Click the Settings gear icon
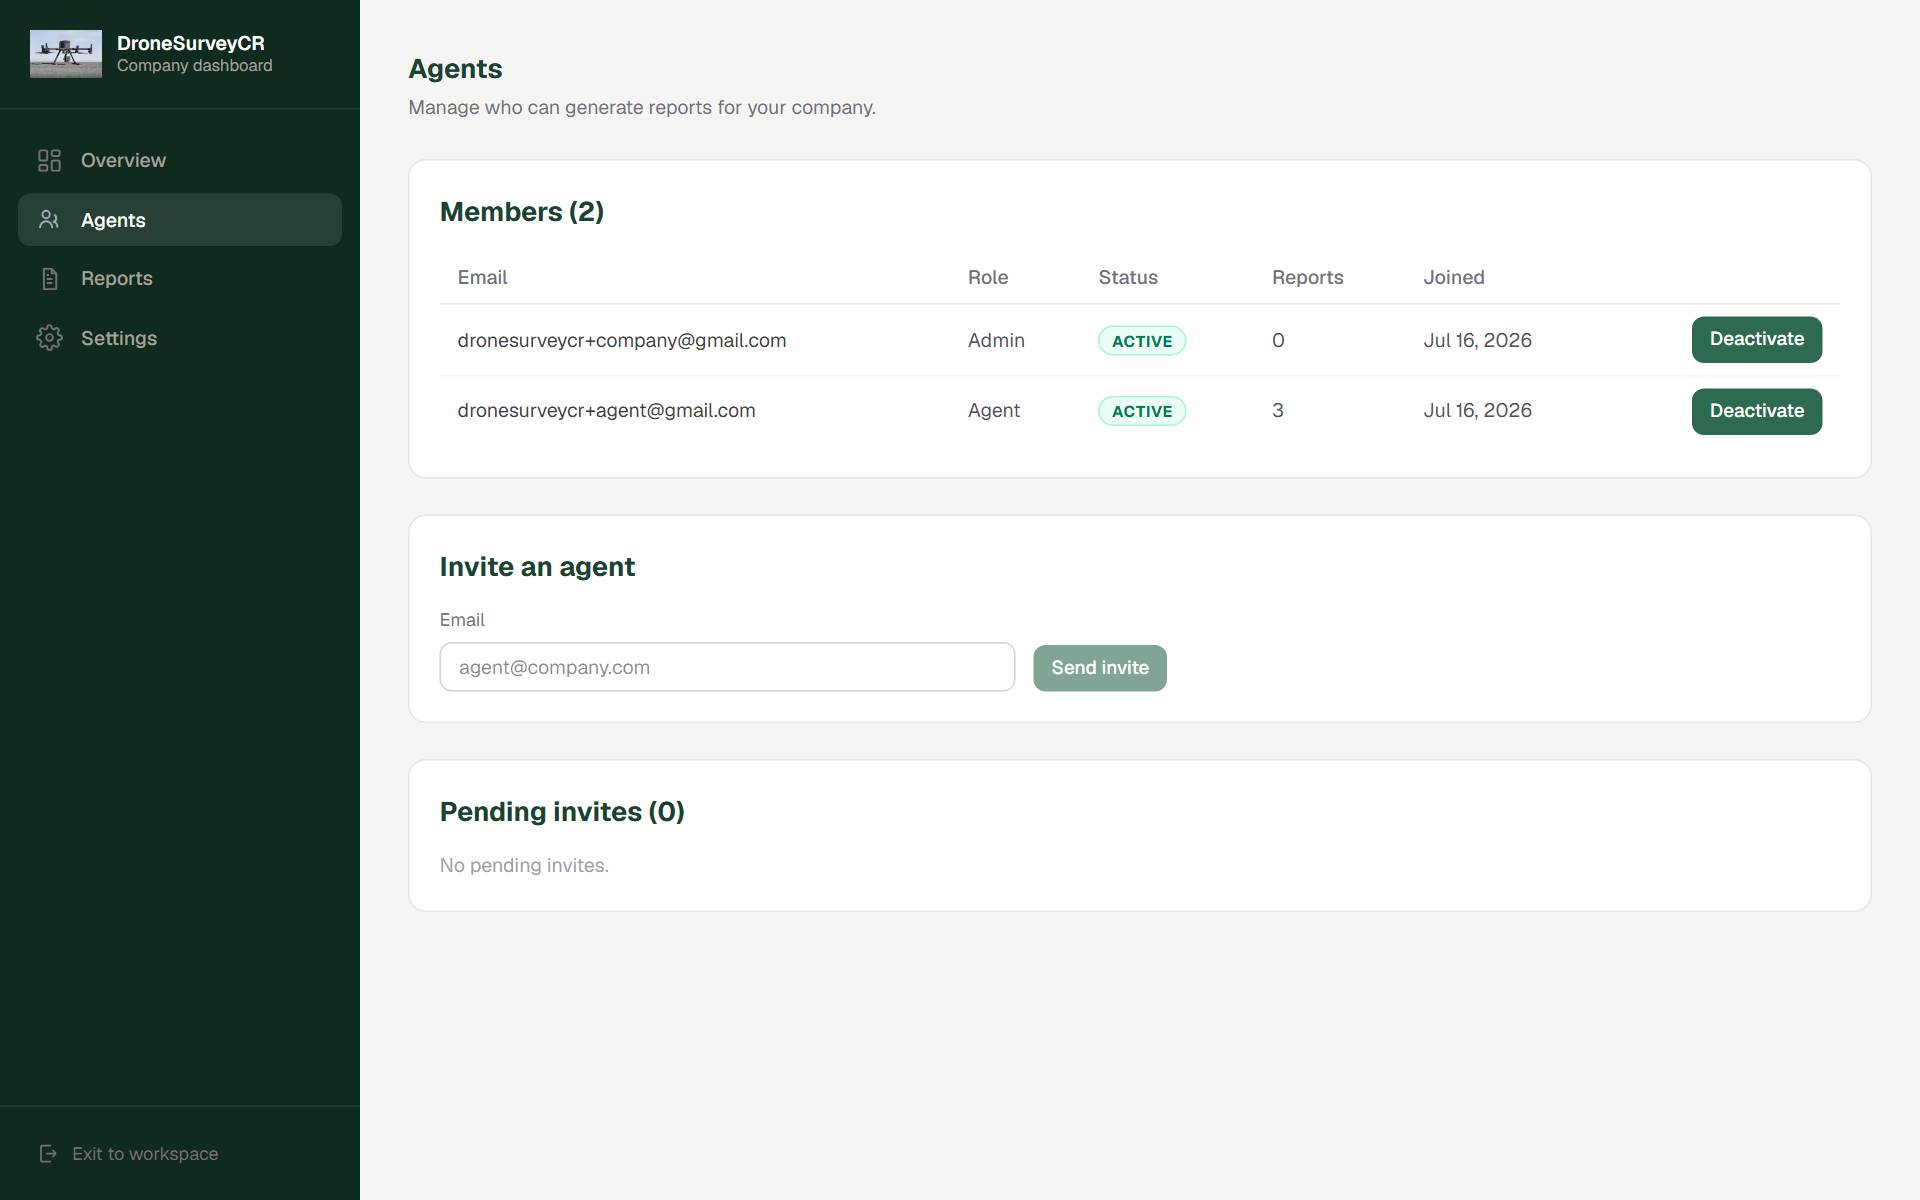 49,338
